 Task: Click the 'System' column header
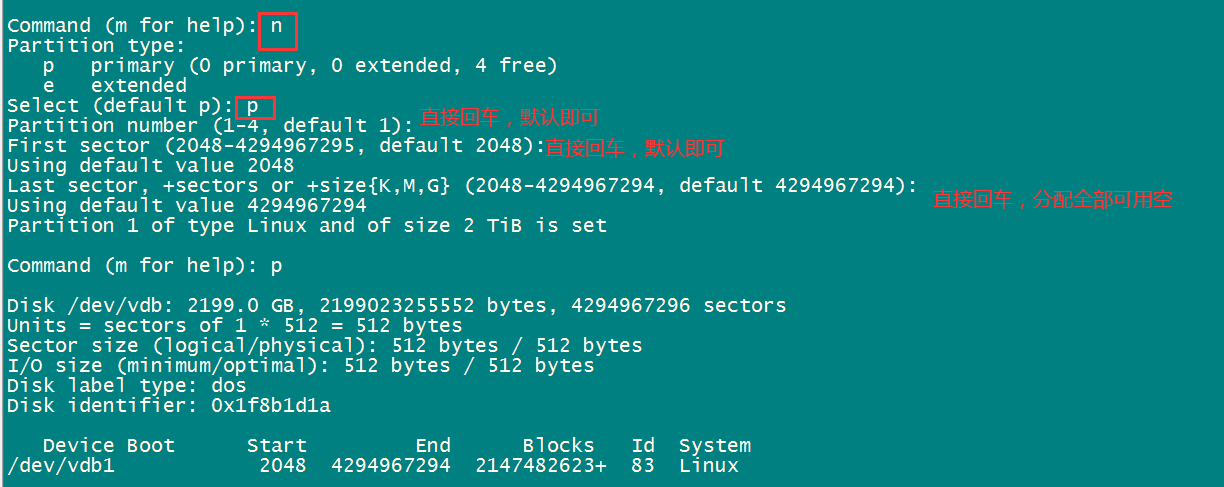[715, 446]
